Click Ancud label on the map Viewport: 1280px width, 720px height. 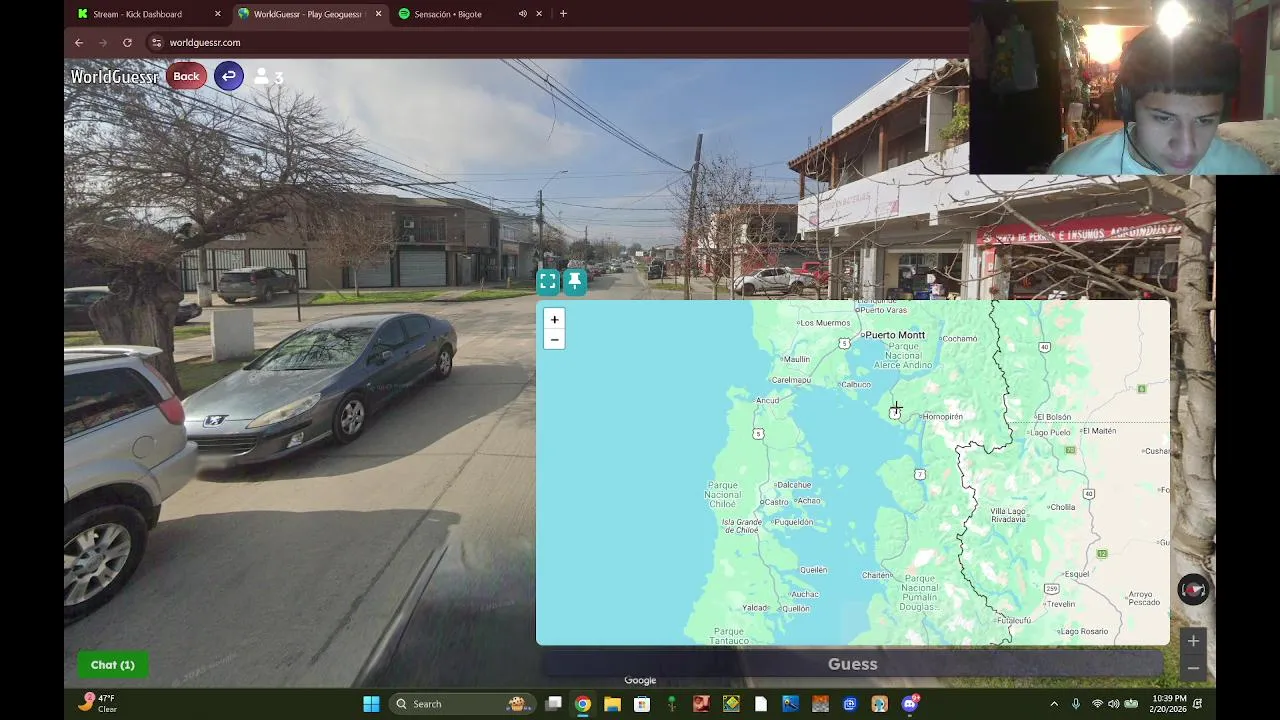(767, 400)
